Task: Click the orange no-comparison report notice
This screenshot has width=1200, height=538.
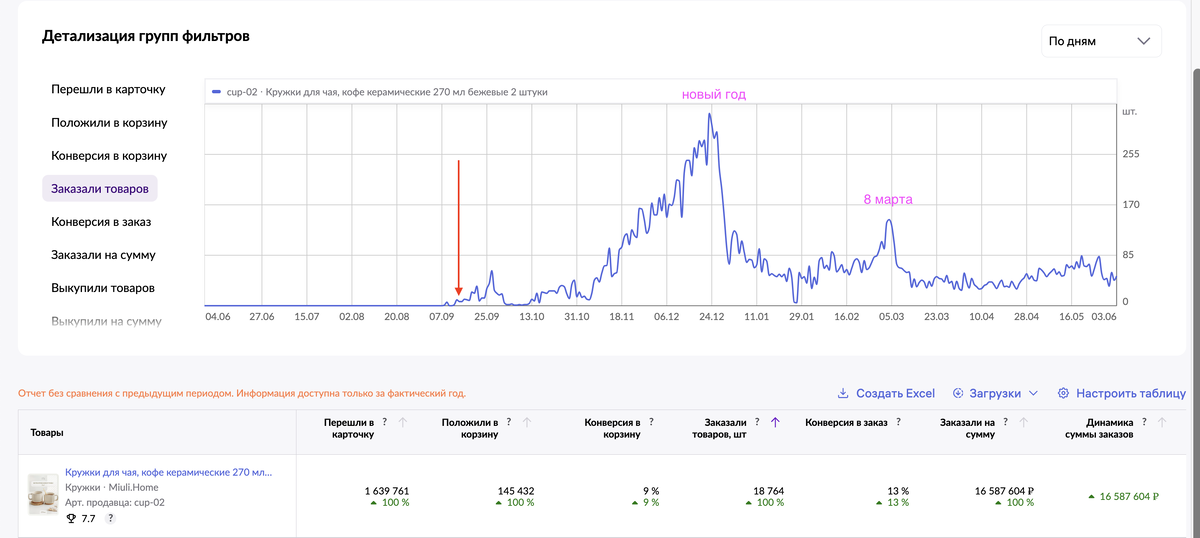Action: point(242,393)
